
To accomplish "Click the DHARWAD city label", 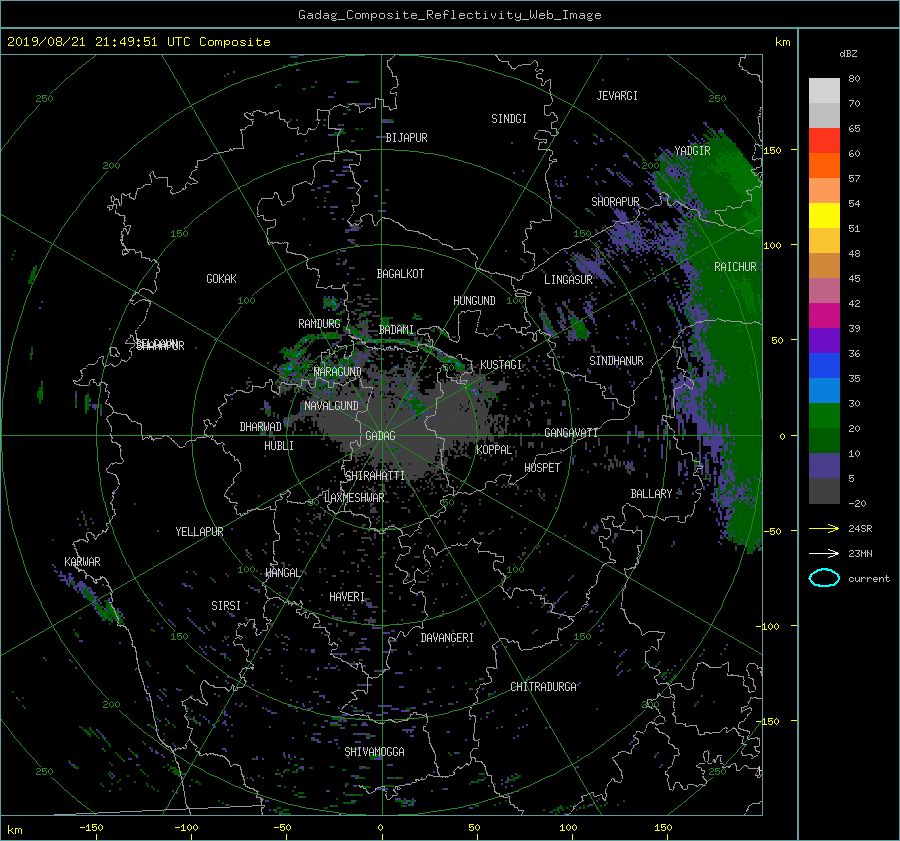I will point(260,427).
